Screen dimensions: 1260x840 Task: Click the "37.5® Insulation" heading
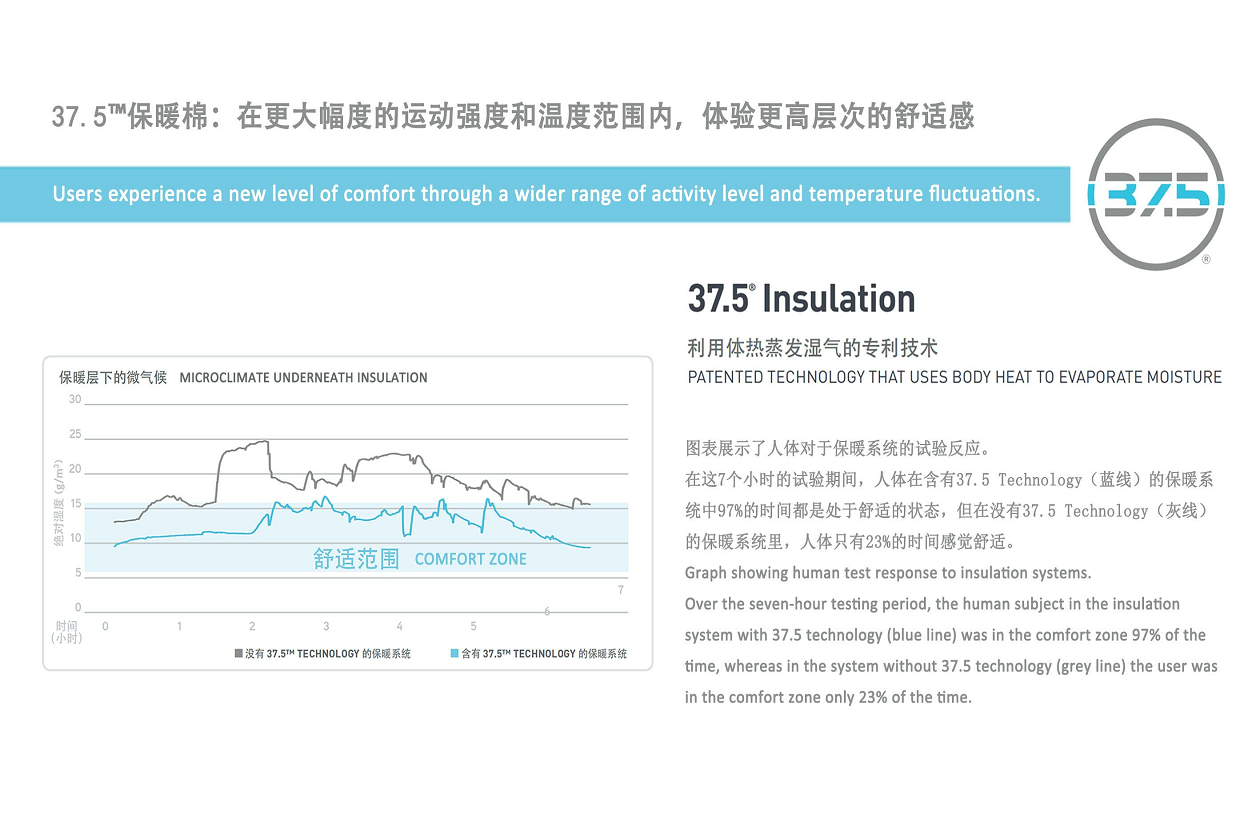click(x=801, y=298)
